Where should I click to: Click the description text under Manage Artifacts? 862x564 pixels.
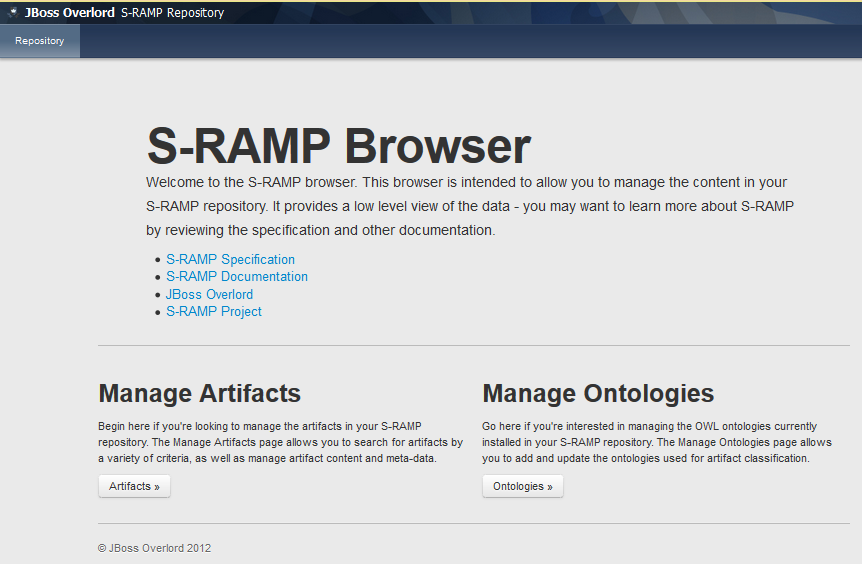pos(280,442)
